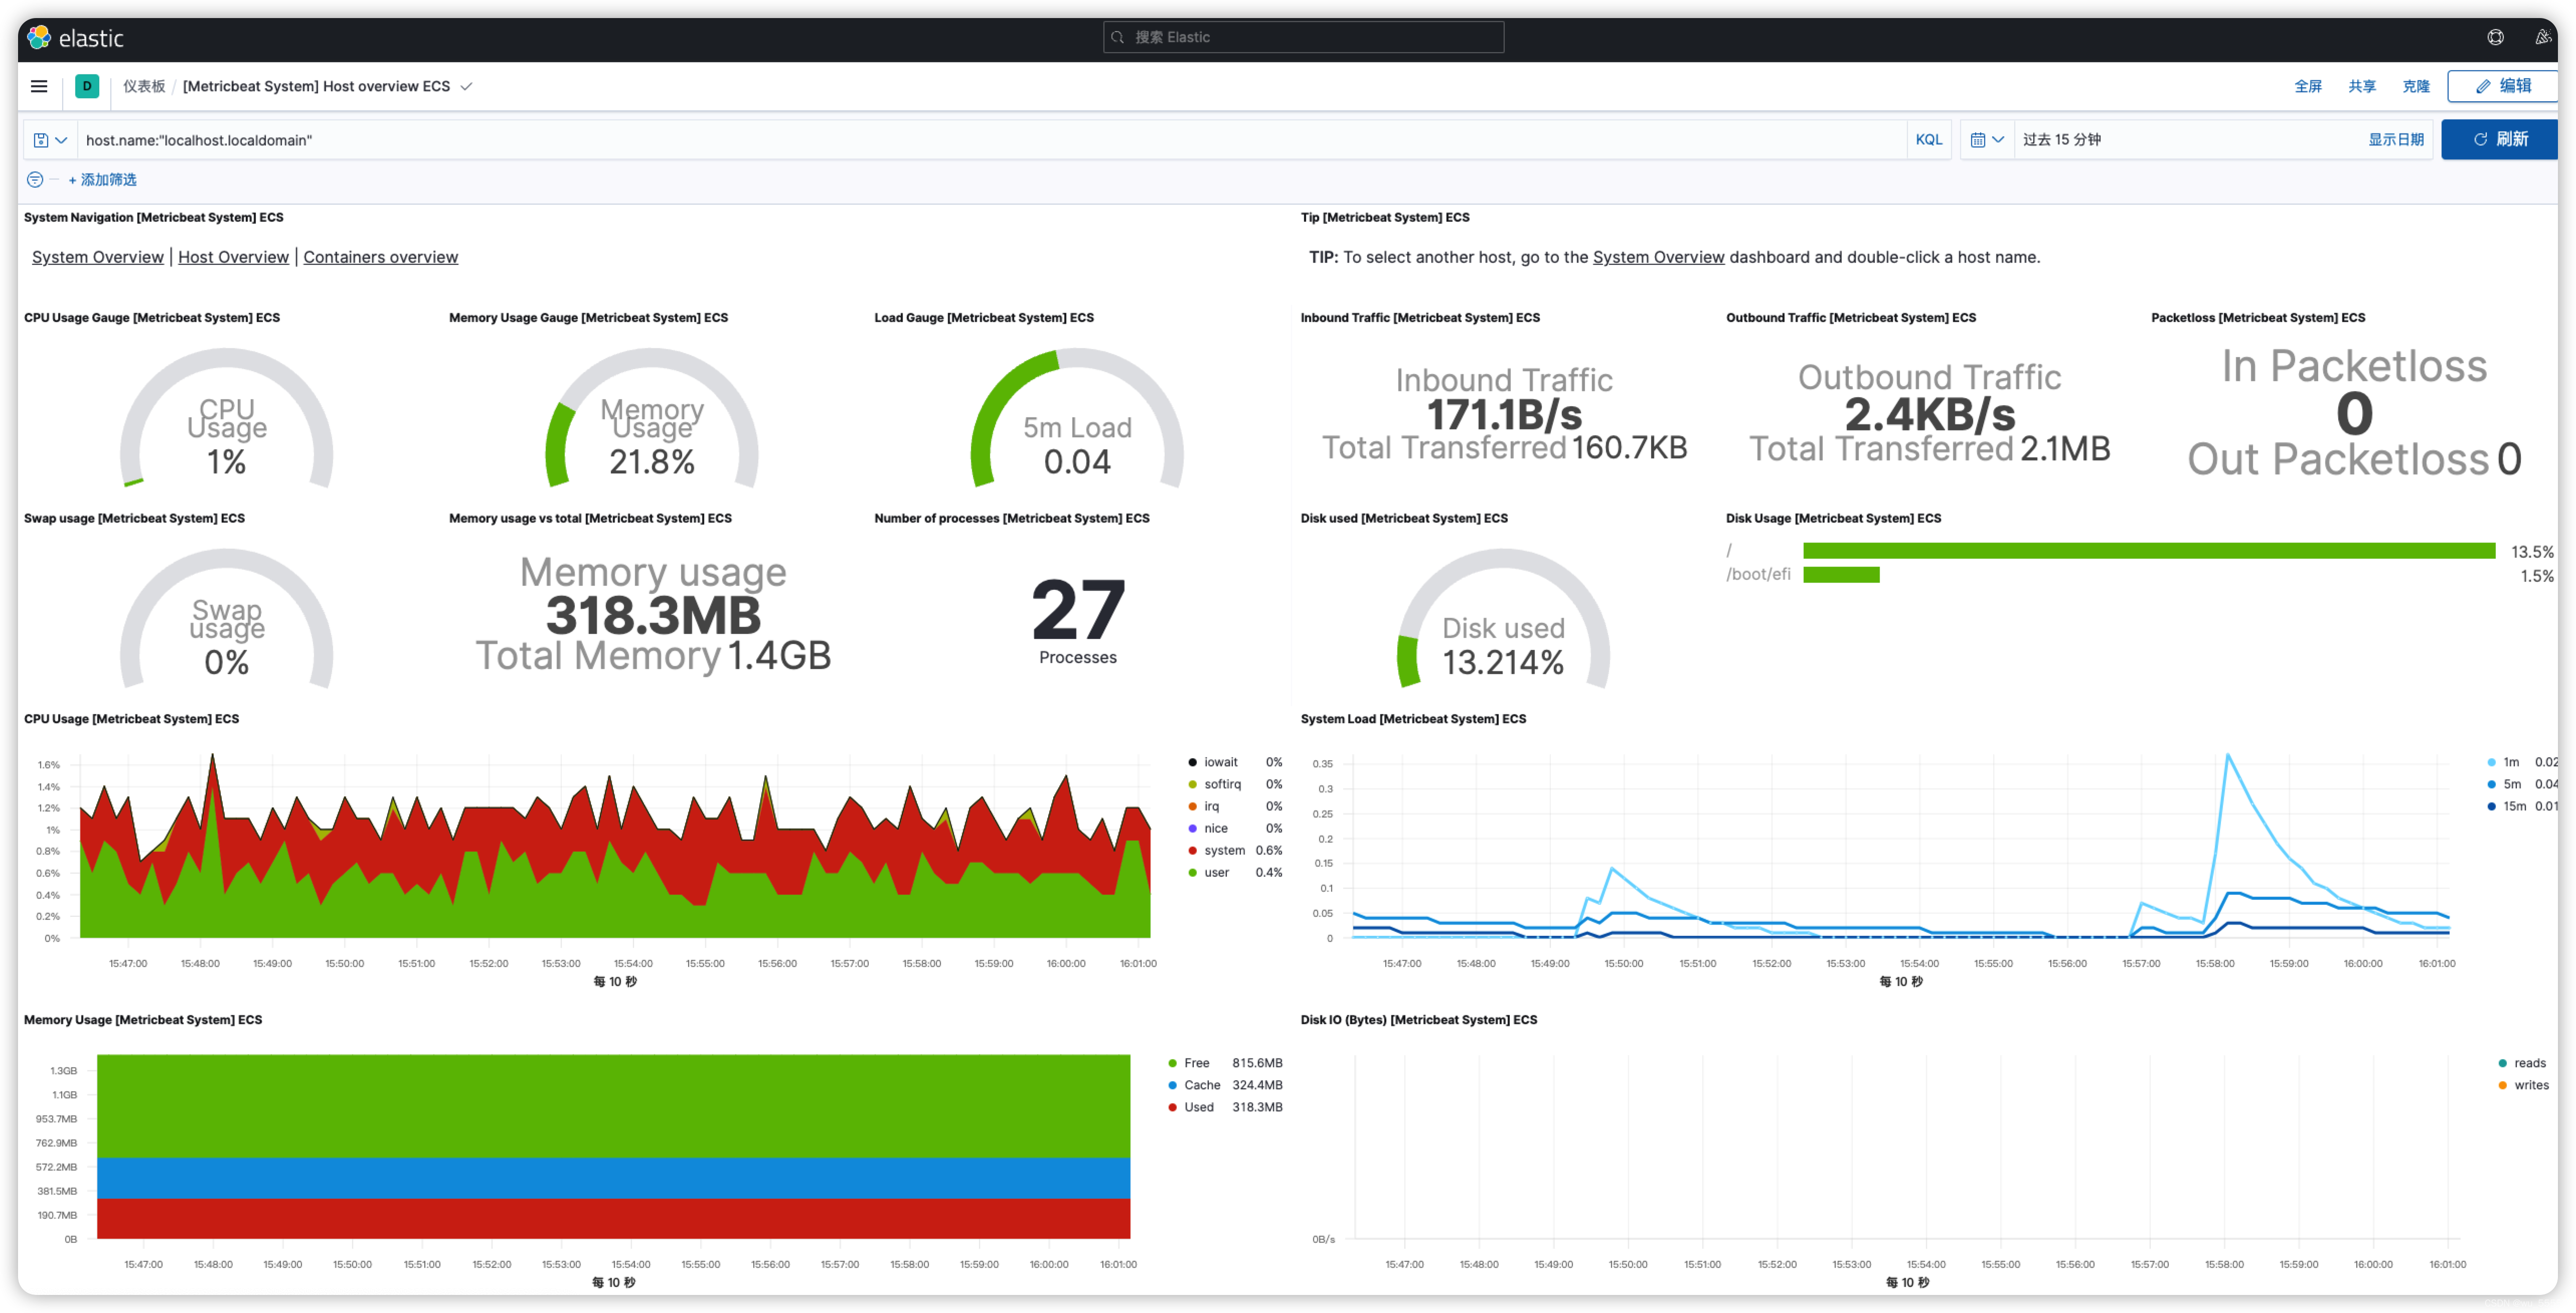Click the 刷新 refresh button

(2500, 139)
